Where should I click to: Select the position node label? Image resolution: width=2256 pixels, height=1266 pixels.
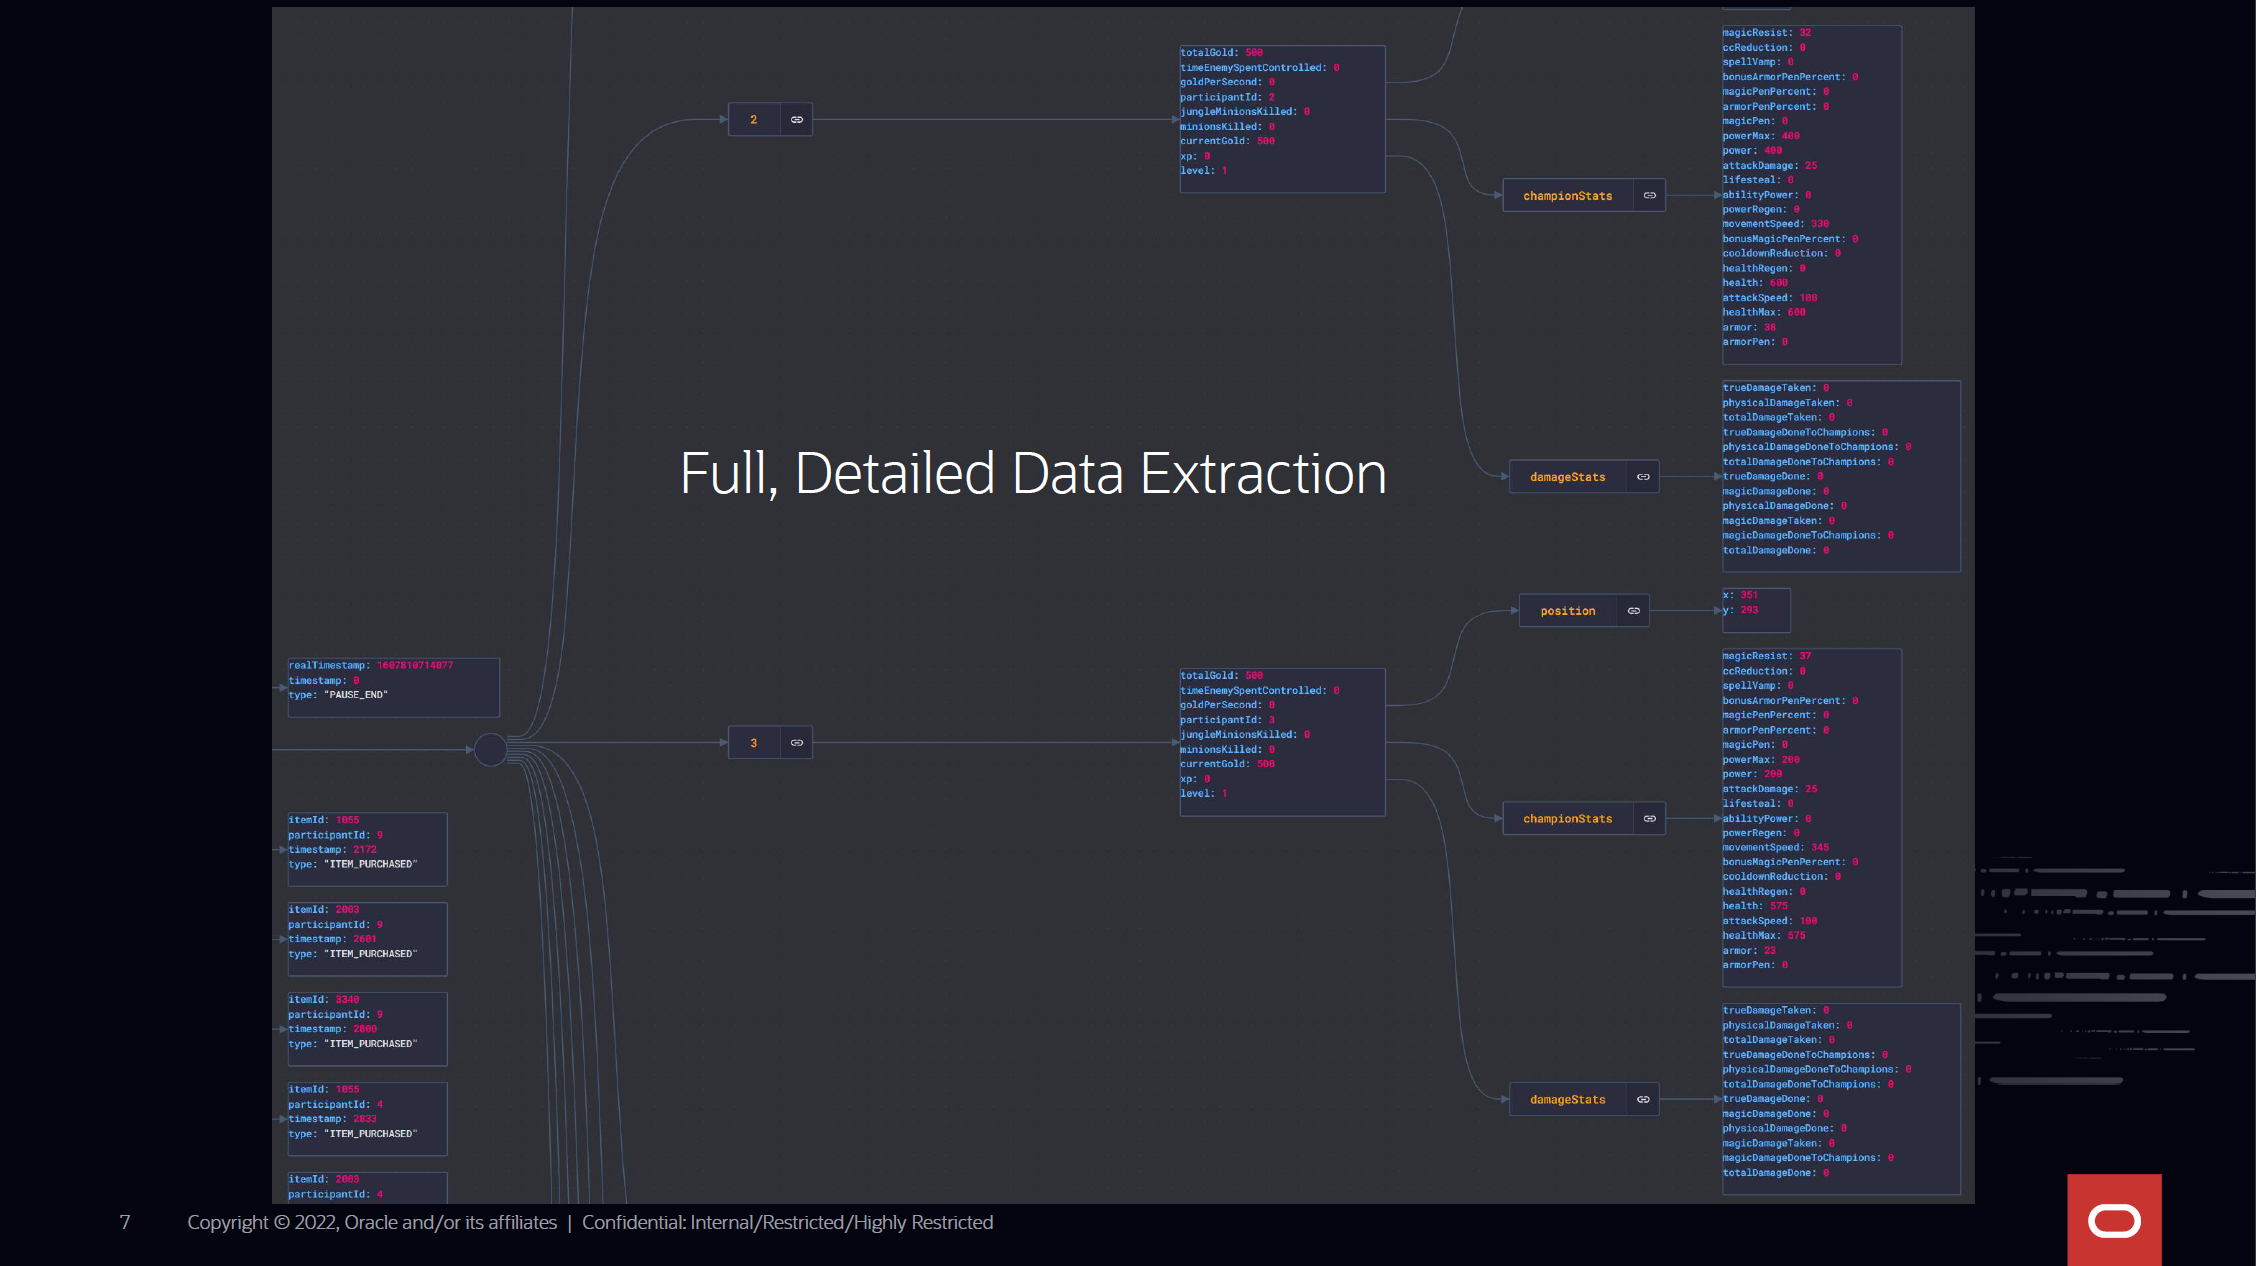tap(1567, 611)
